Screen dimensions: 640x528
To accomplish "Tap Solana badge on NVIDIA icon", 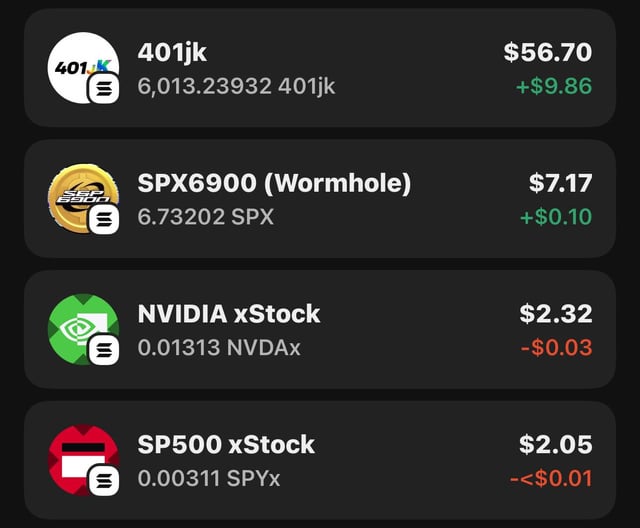I will coord(104,351).
